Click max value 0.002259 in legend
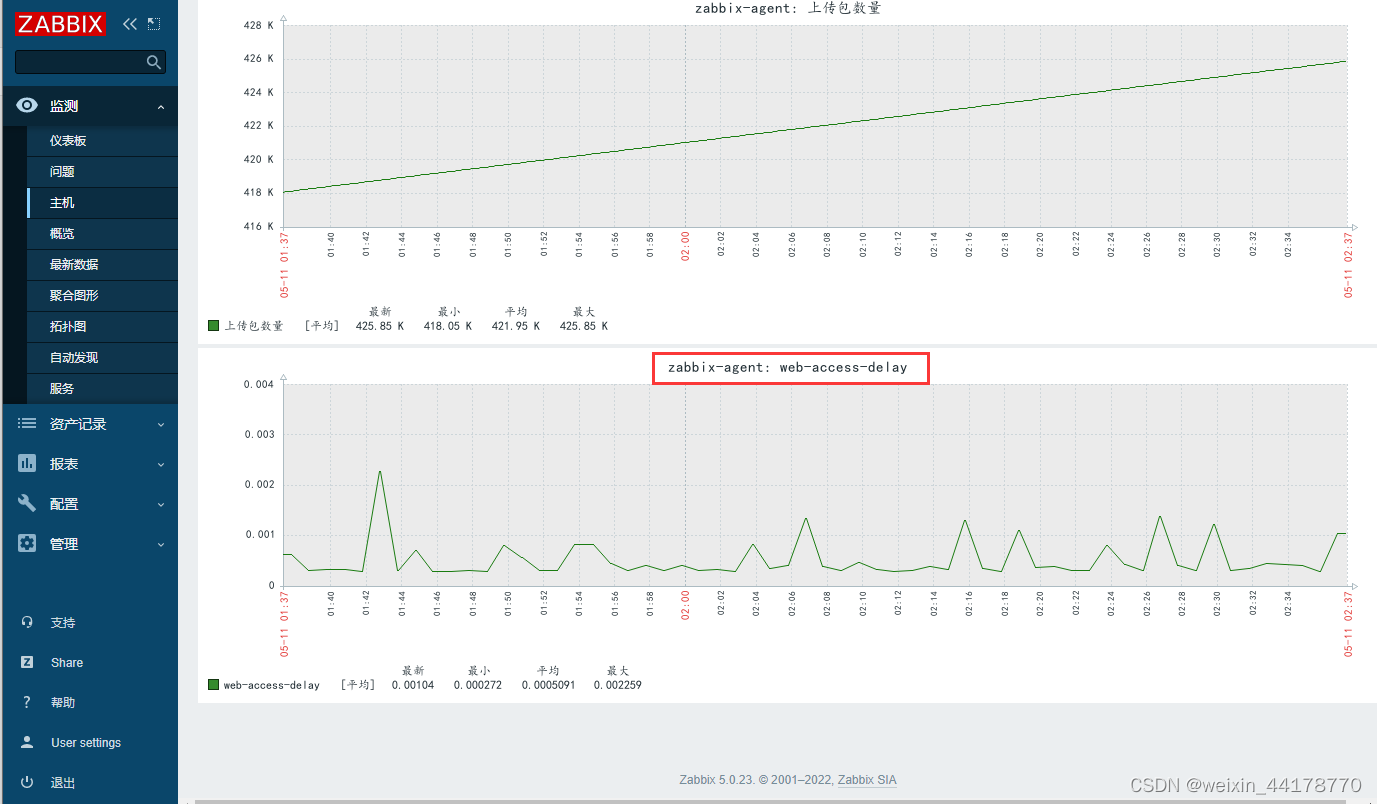Viewport: 1377px width, 804px height. [617, 685]
